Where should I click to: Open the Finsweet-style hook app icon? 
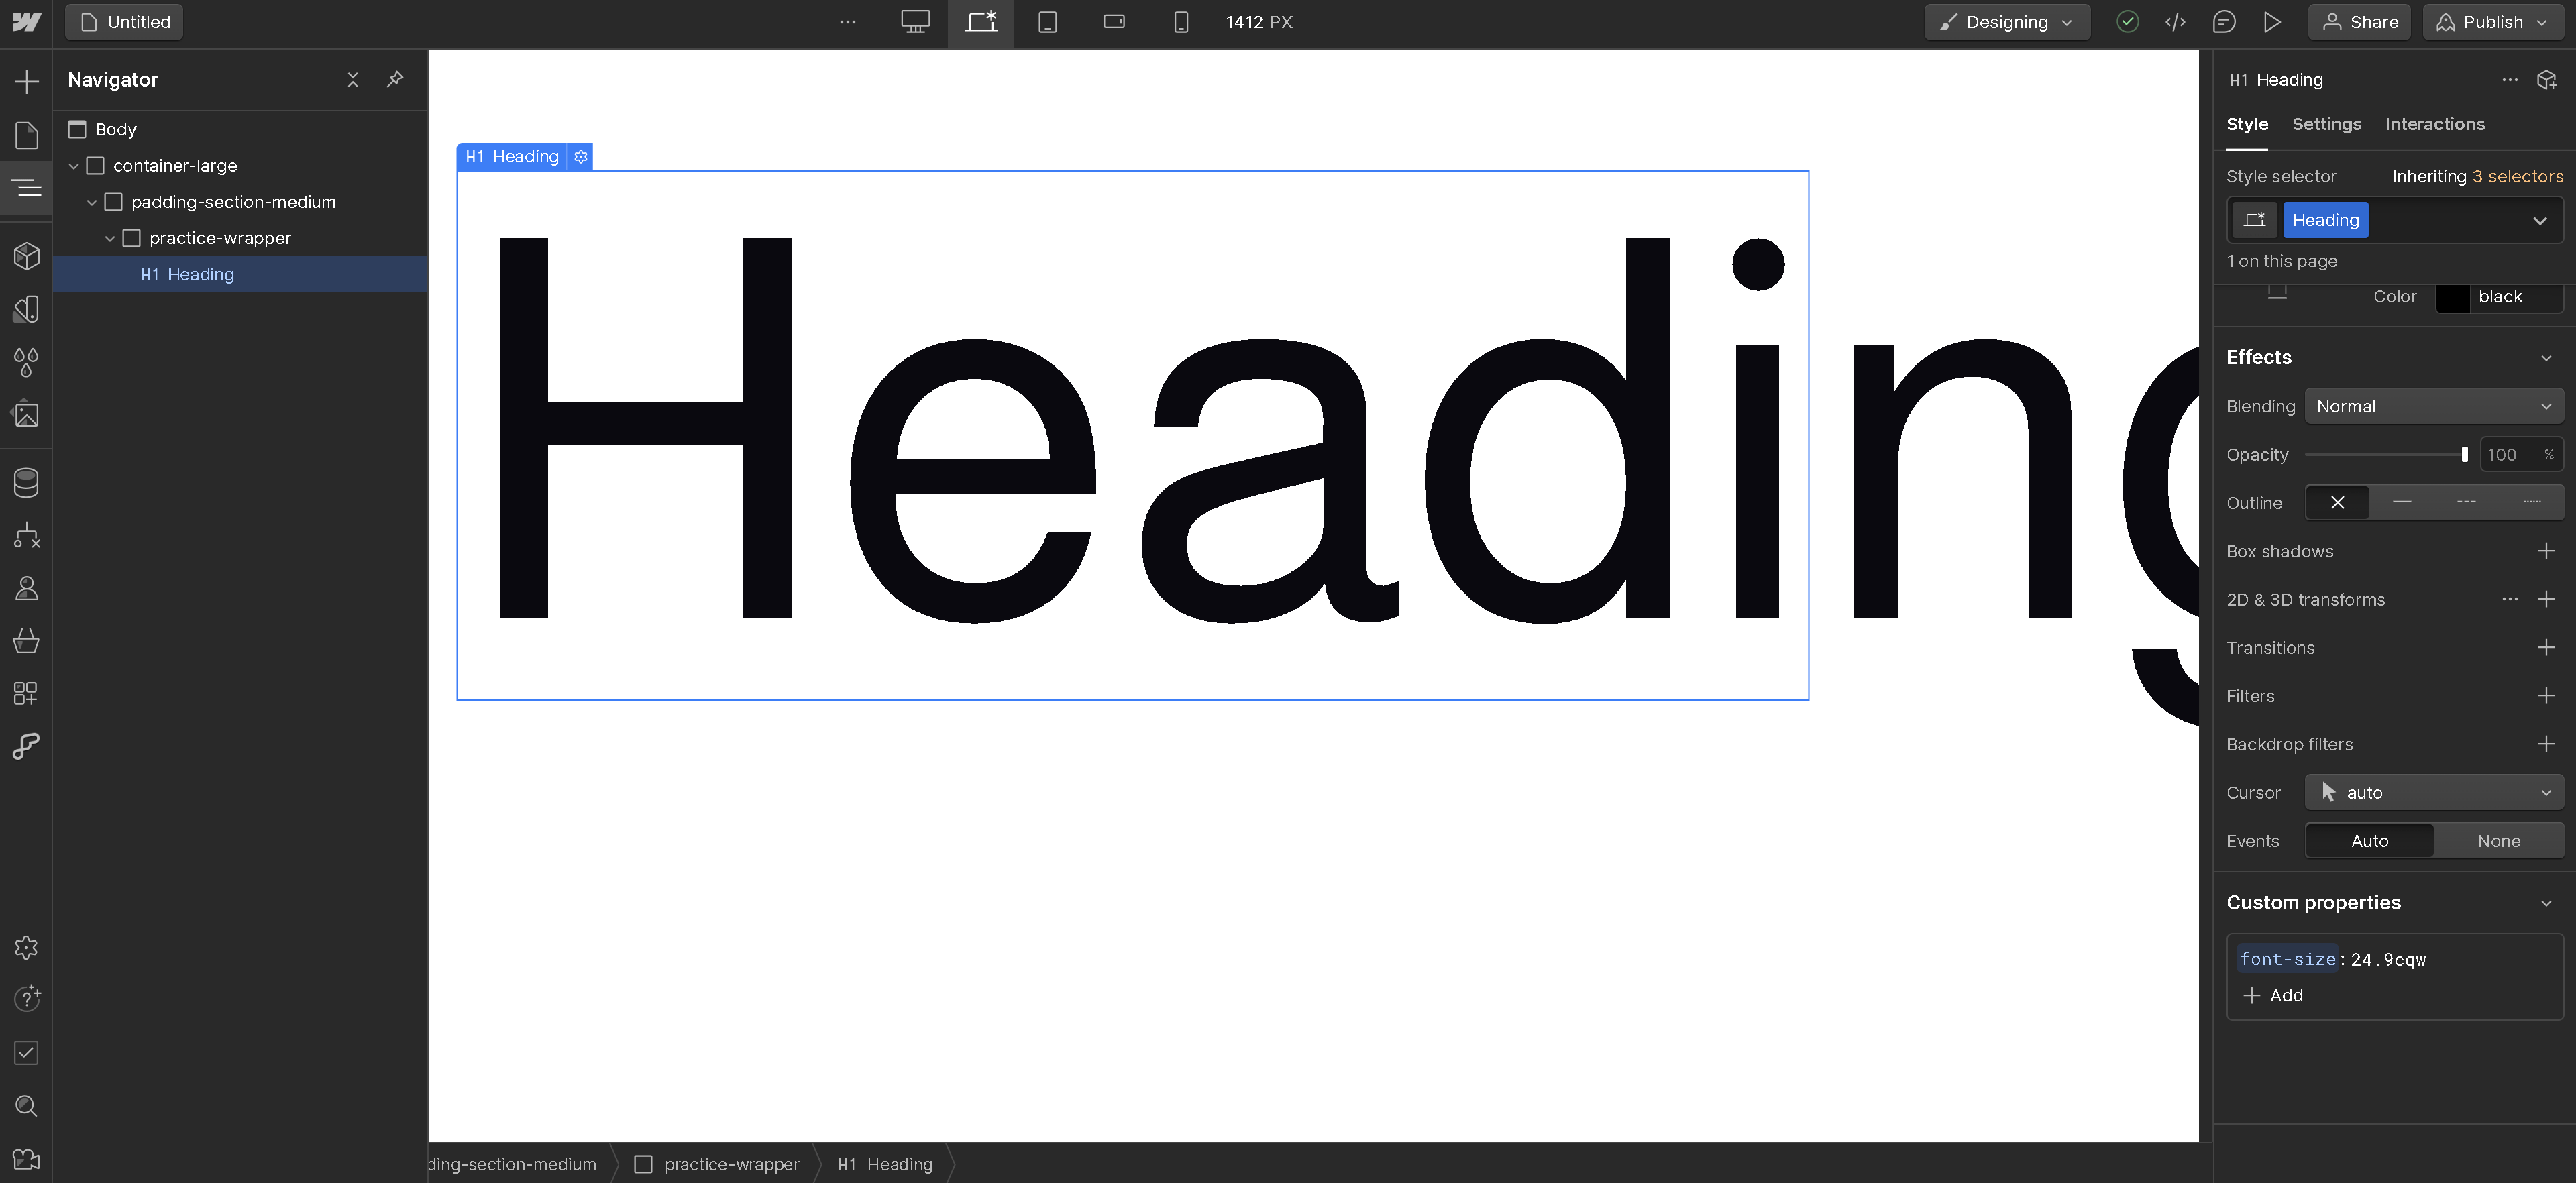coord(26,746)
